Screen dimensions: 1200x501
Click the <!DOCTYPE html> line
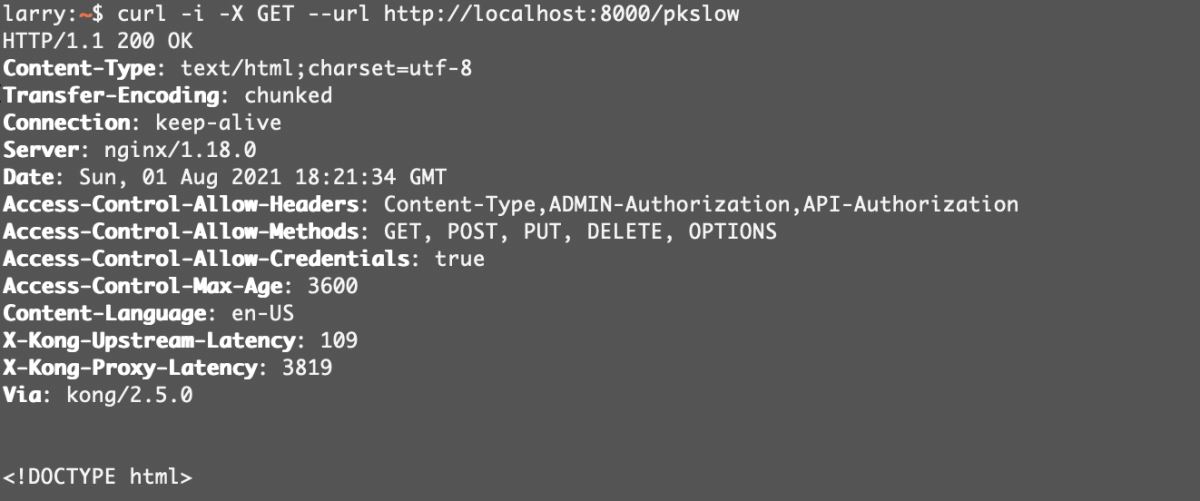click(x=98, y=476)
